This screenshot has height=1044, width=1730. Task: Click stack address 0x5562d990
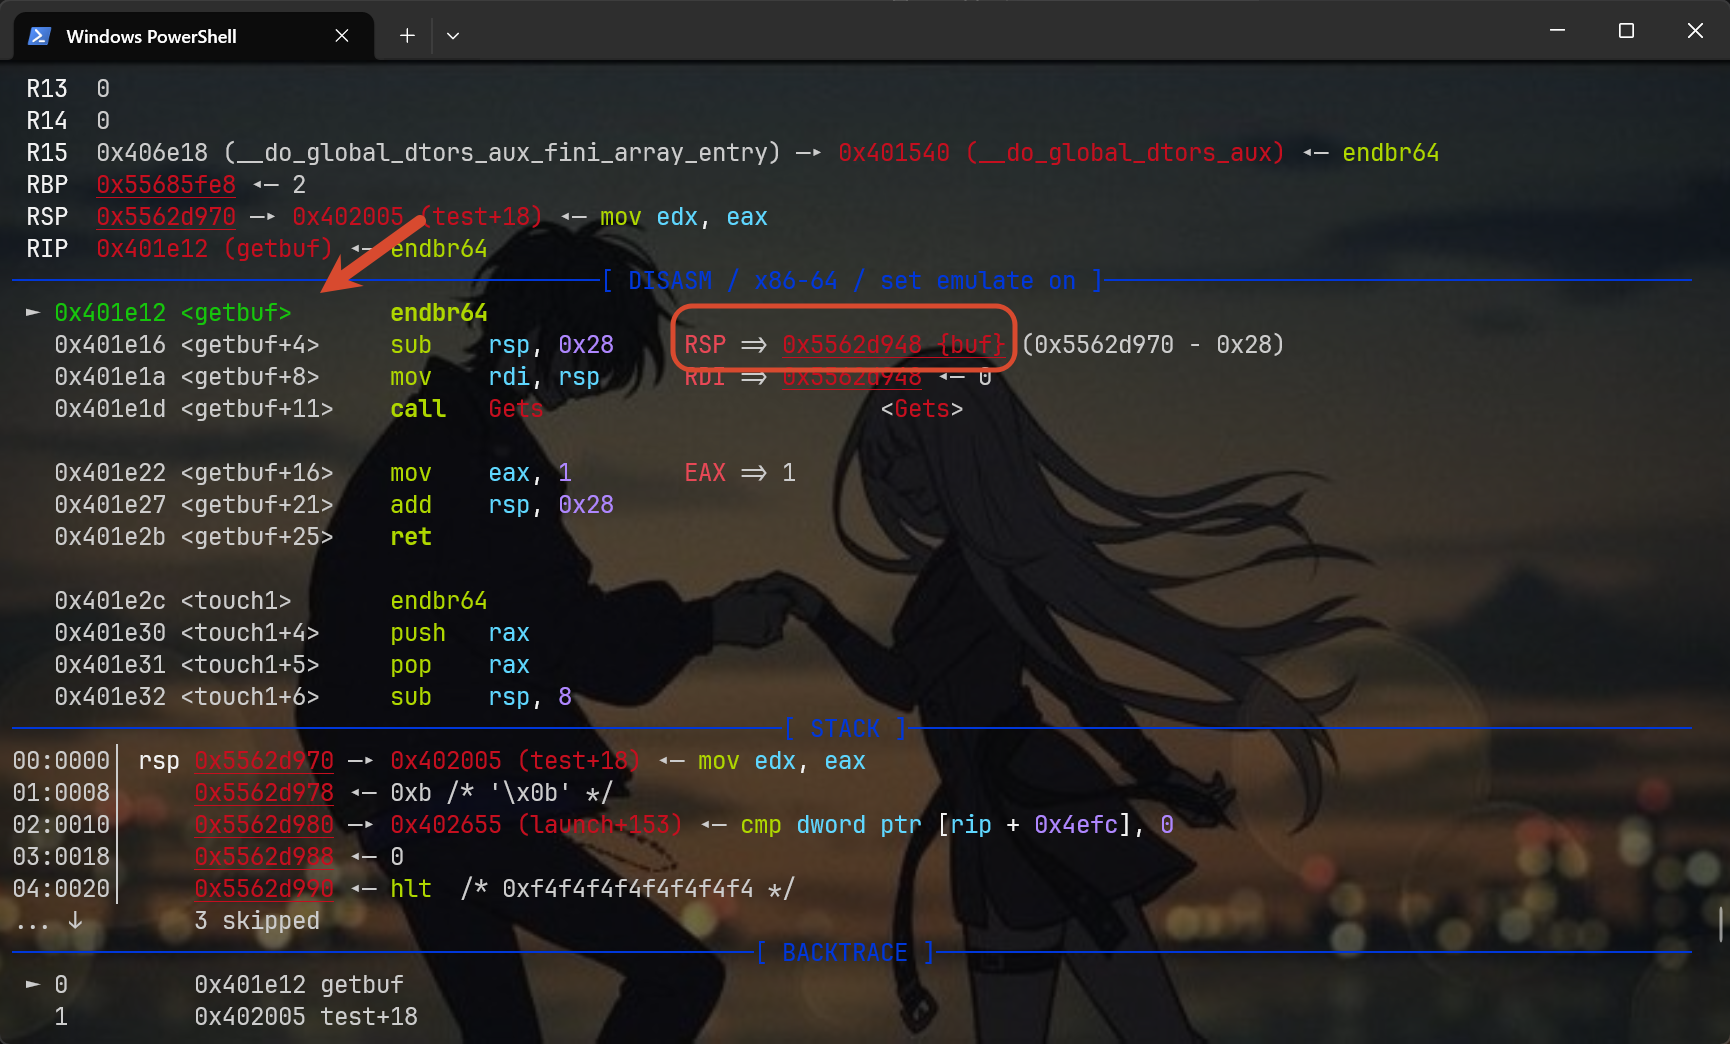coord(264,889)
